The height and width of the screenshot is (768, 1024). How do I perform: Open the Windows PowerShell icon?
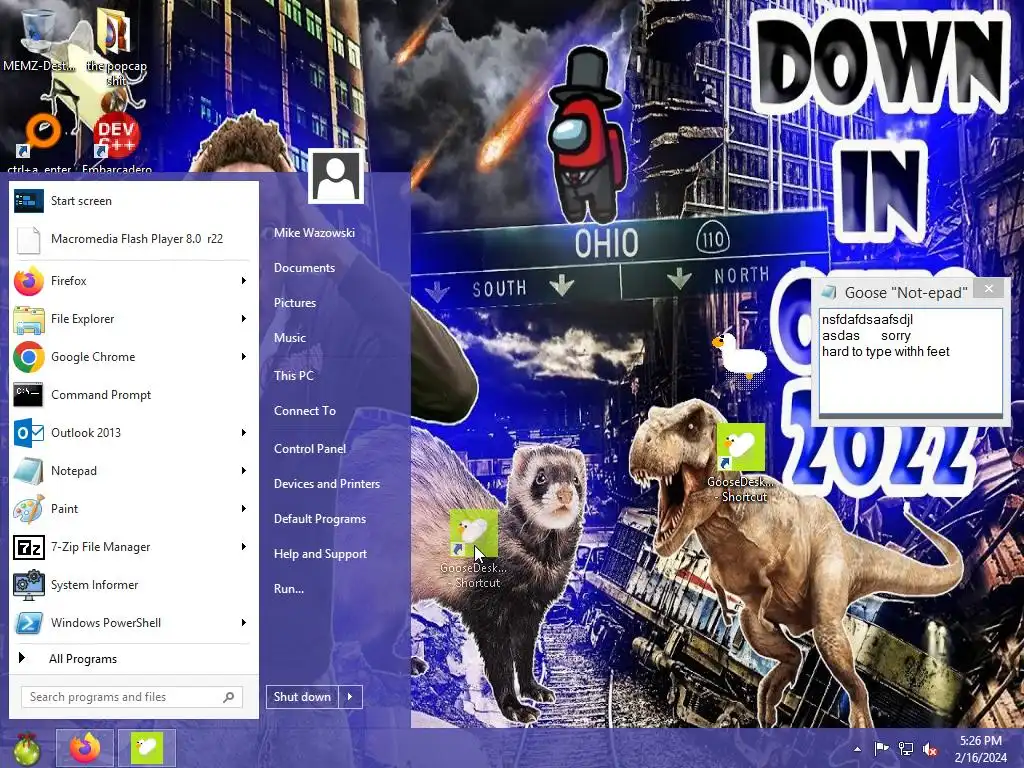click(x=29, y=622)
